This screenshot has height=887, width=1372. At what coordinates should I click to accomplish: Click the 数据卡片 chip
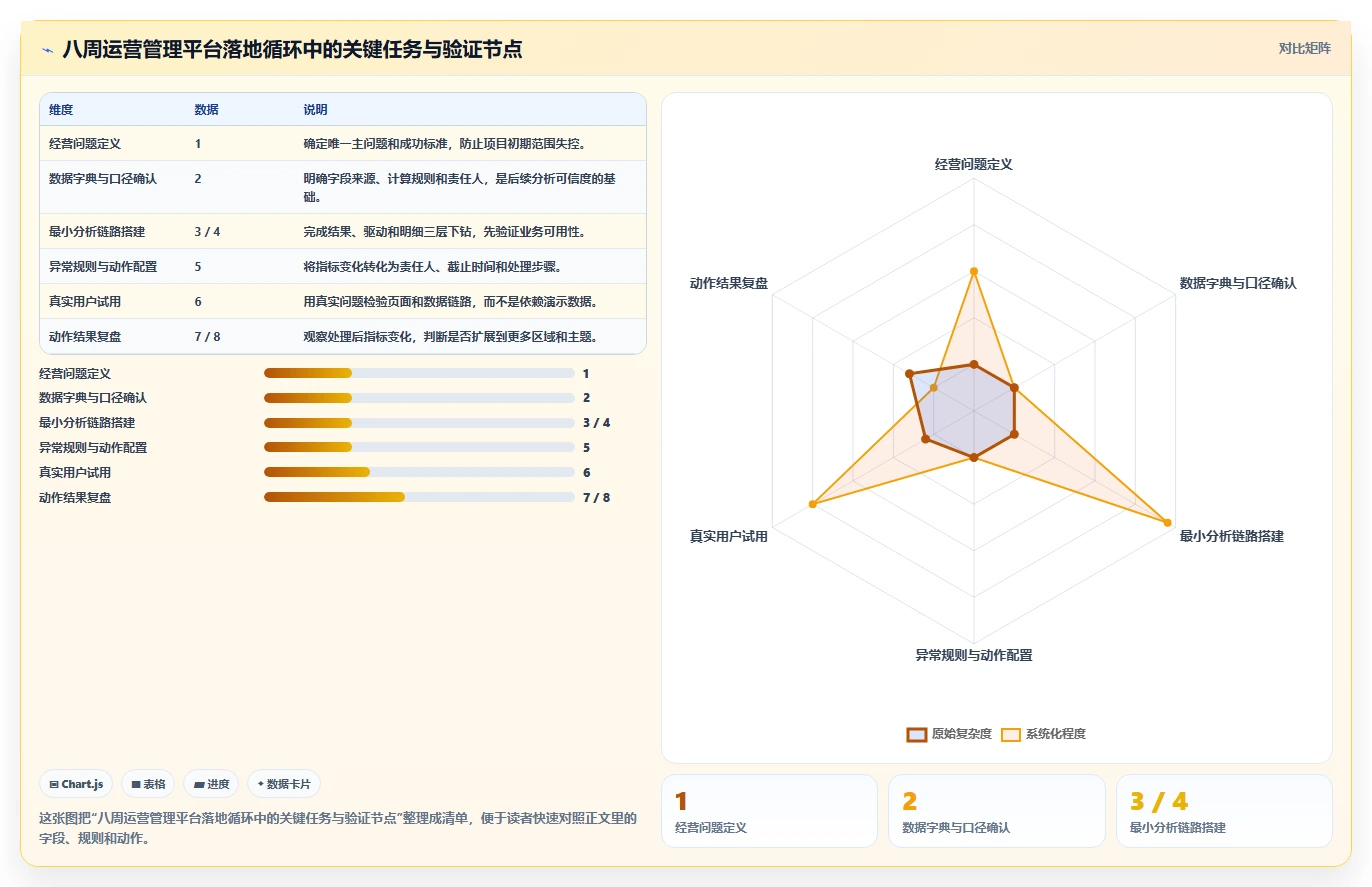[284, 784]
